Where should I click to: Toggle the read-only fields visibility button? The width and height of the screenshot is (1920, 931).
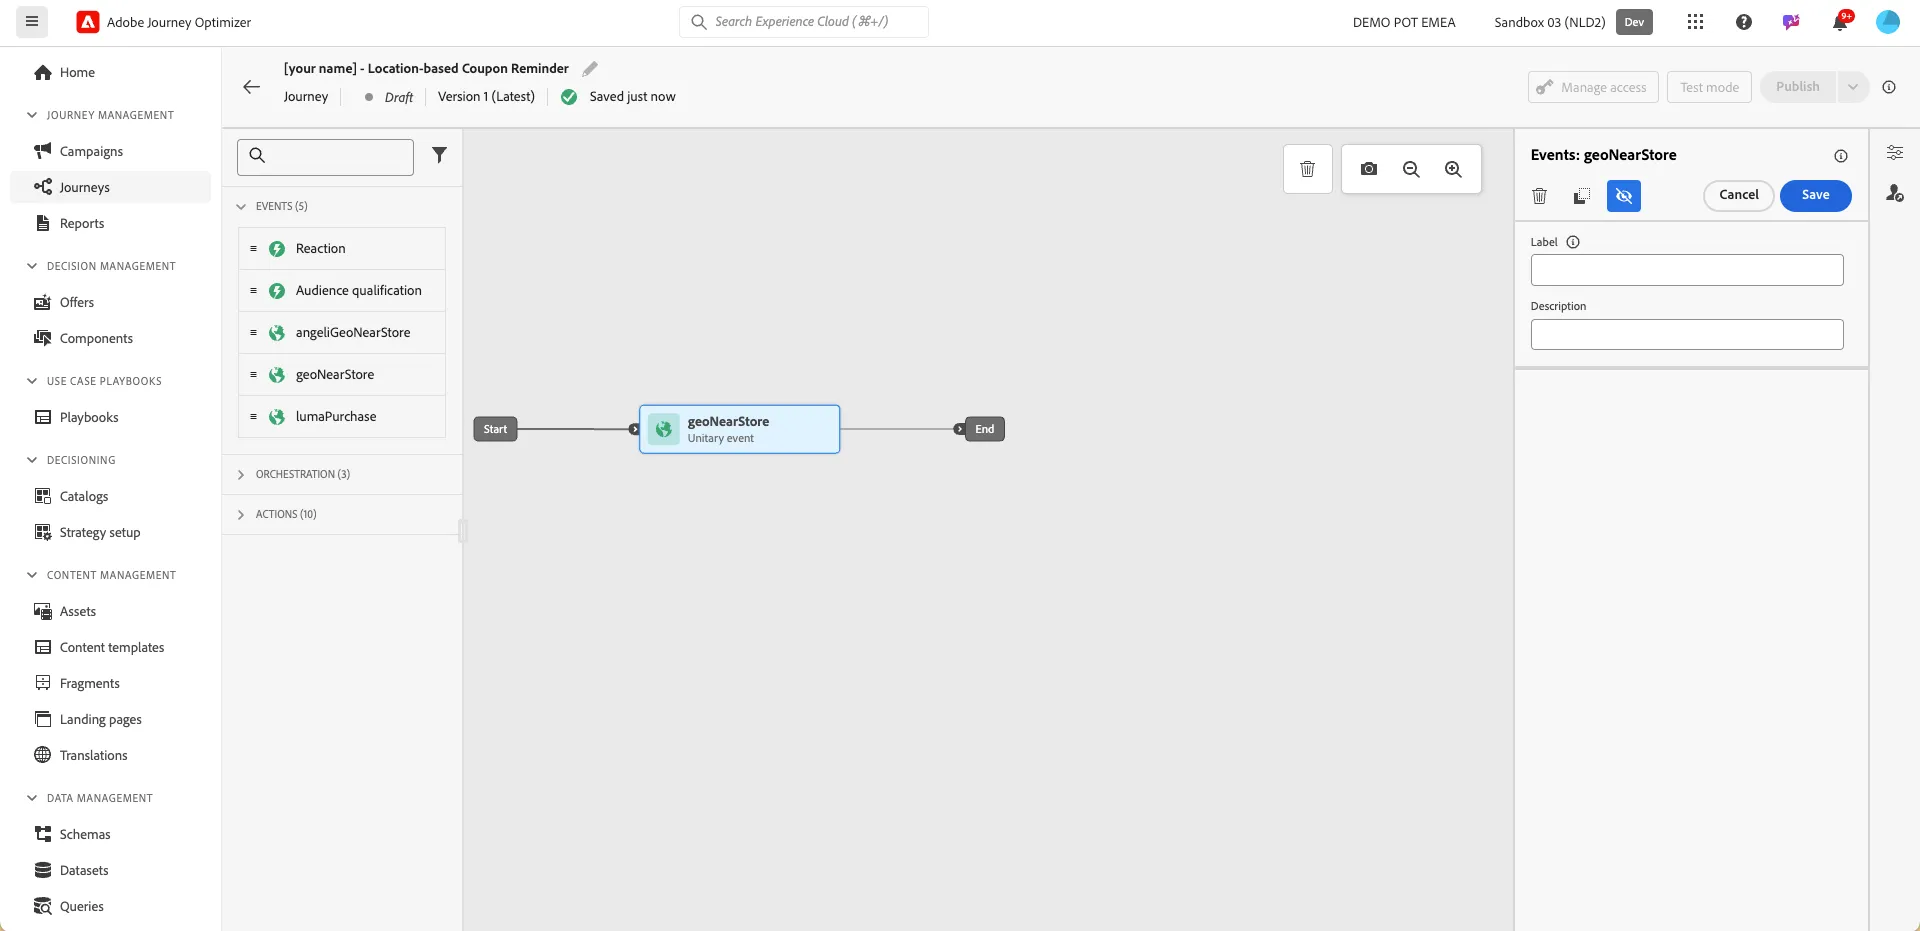(x=1624, y=196)
